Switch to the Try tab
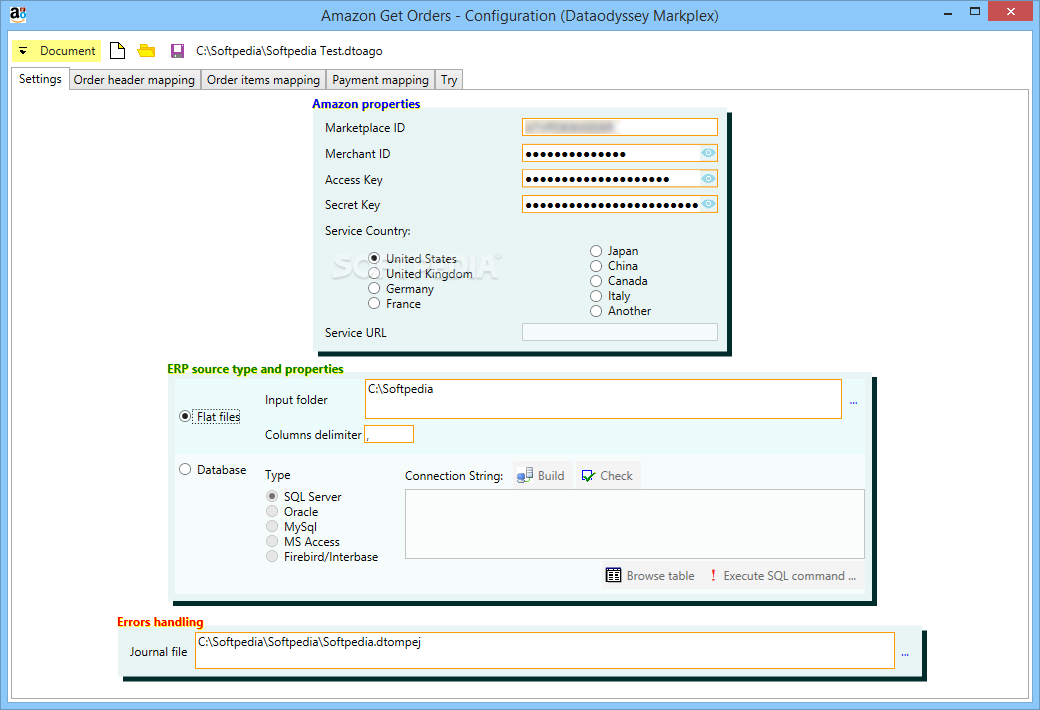 coord(449,80)
